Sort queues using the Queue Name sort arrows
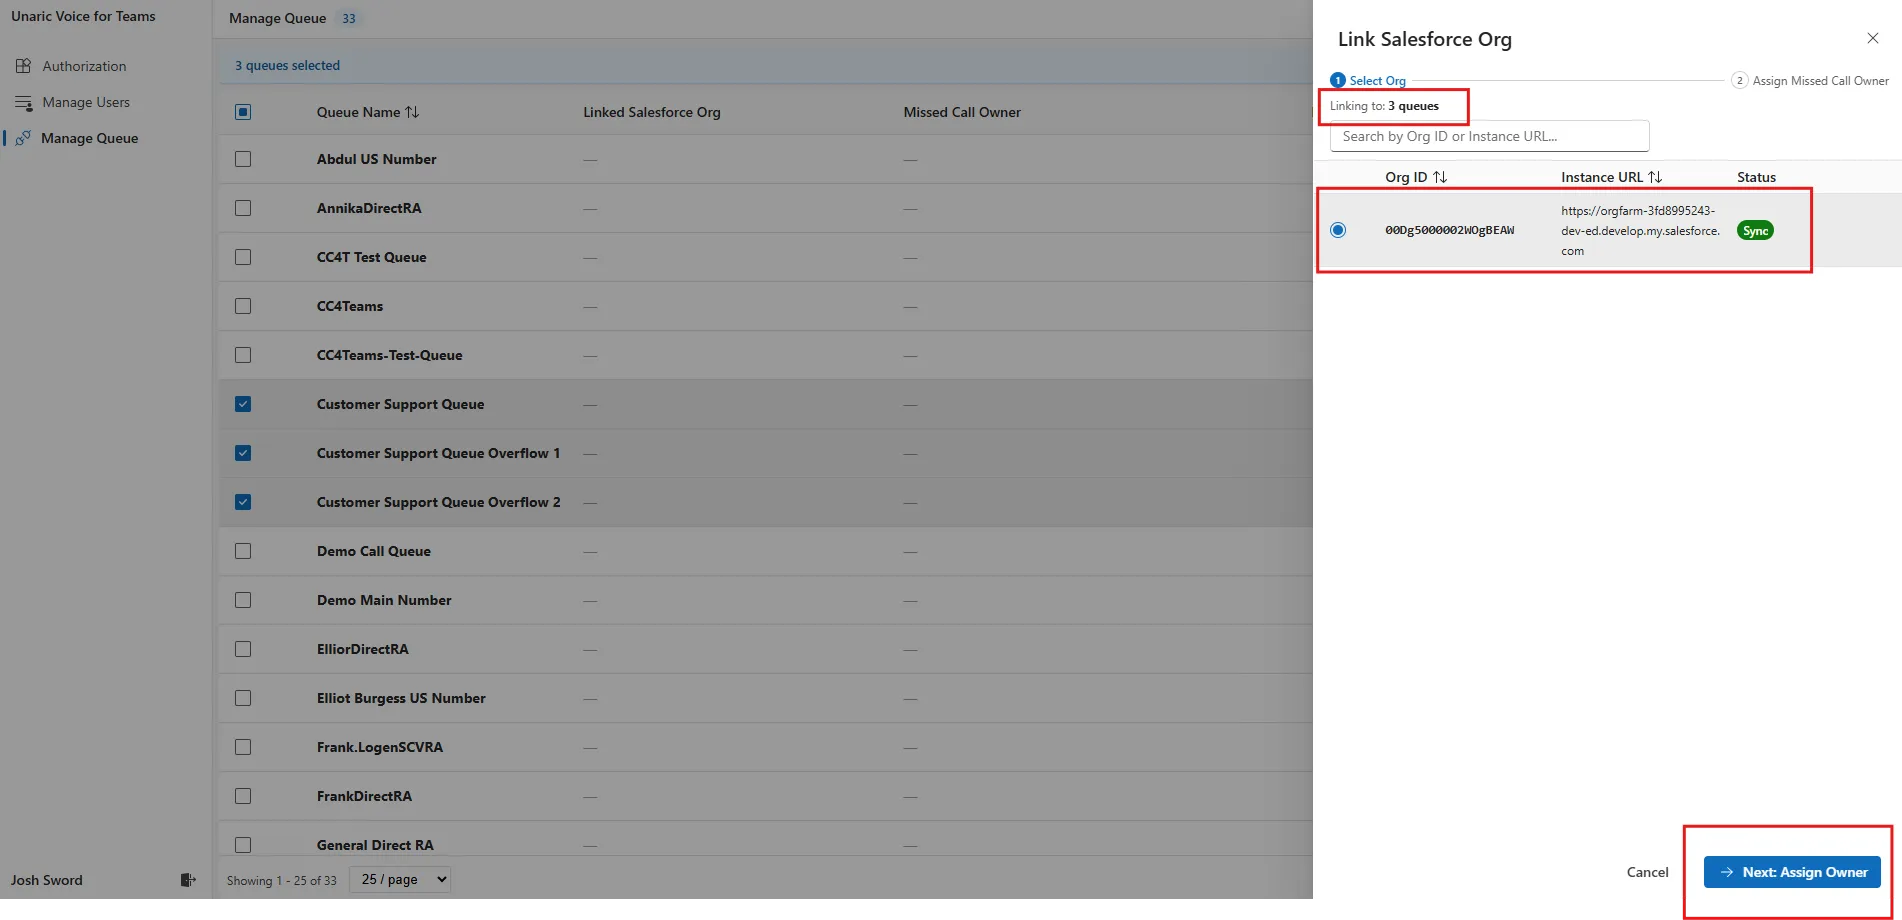The width and height of the screenshot is (1902, 920). point(412,112)
